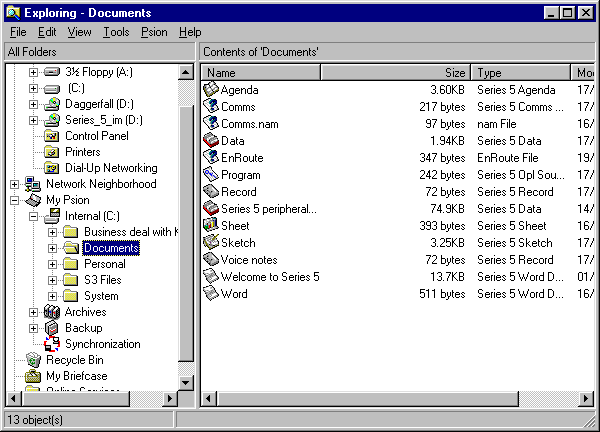Click the EnRoute file icon
Image resolution: width=600 pixels, height=432 pixels.
click(x=210, y=157)
